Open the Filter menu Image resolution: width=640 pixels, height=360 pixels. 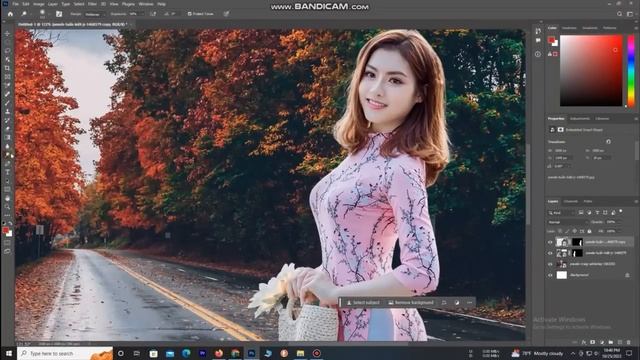(x=93, y=4)
